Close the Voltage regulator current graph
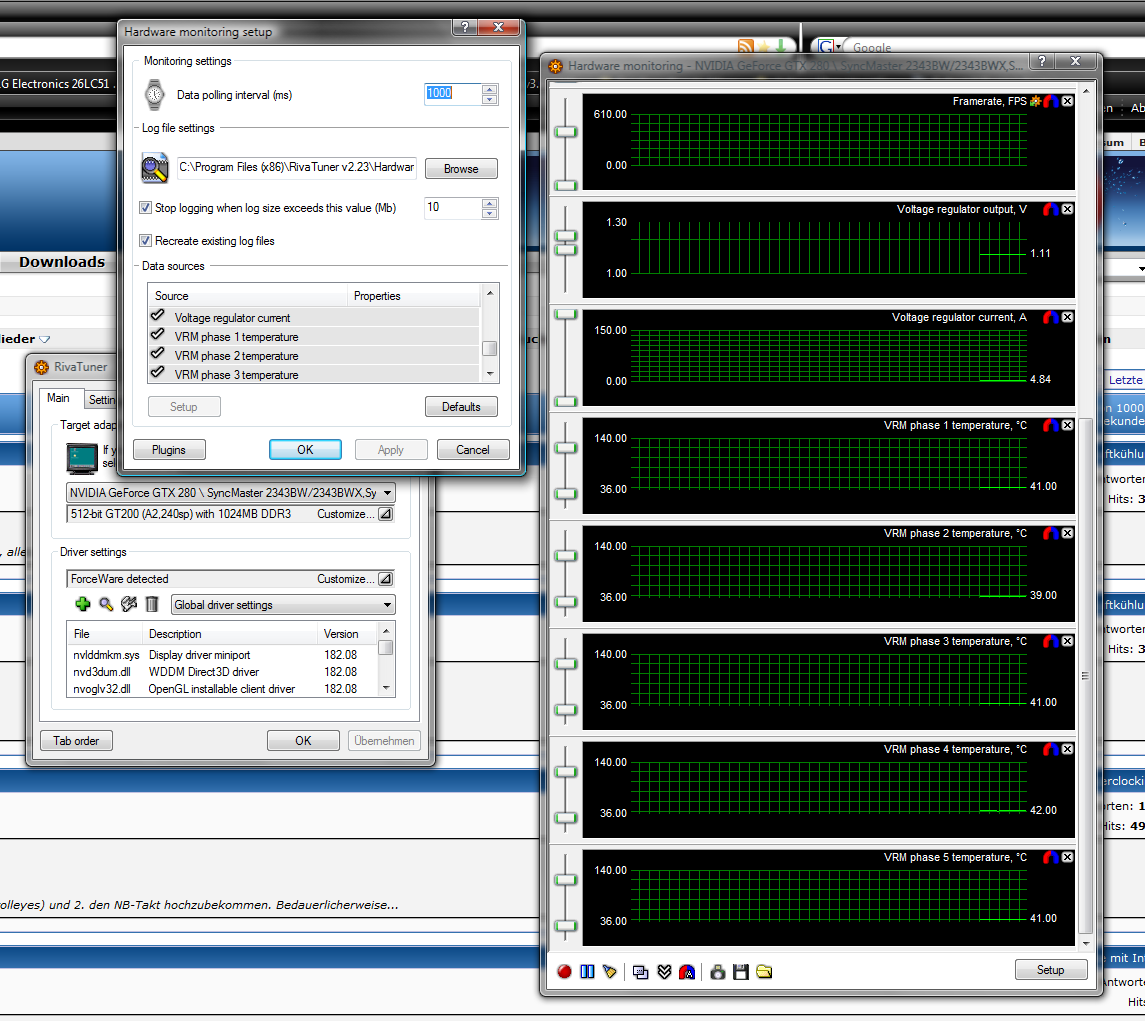Image resolution: width=1145 pixels, height=1021 pixels. pos(1068,318)
